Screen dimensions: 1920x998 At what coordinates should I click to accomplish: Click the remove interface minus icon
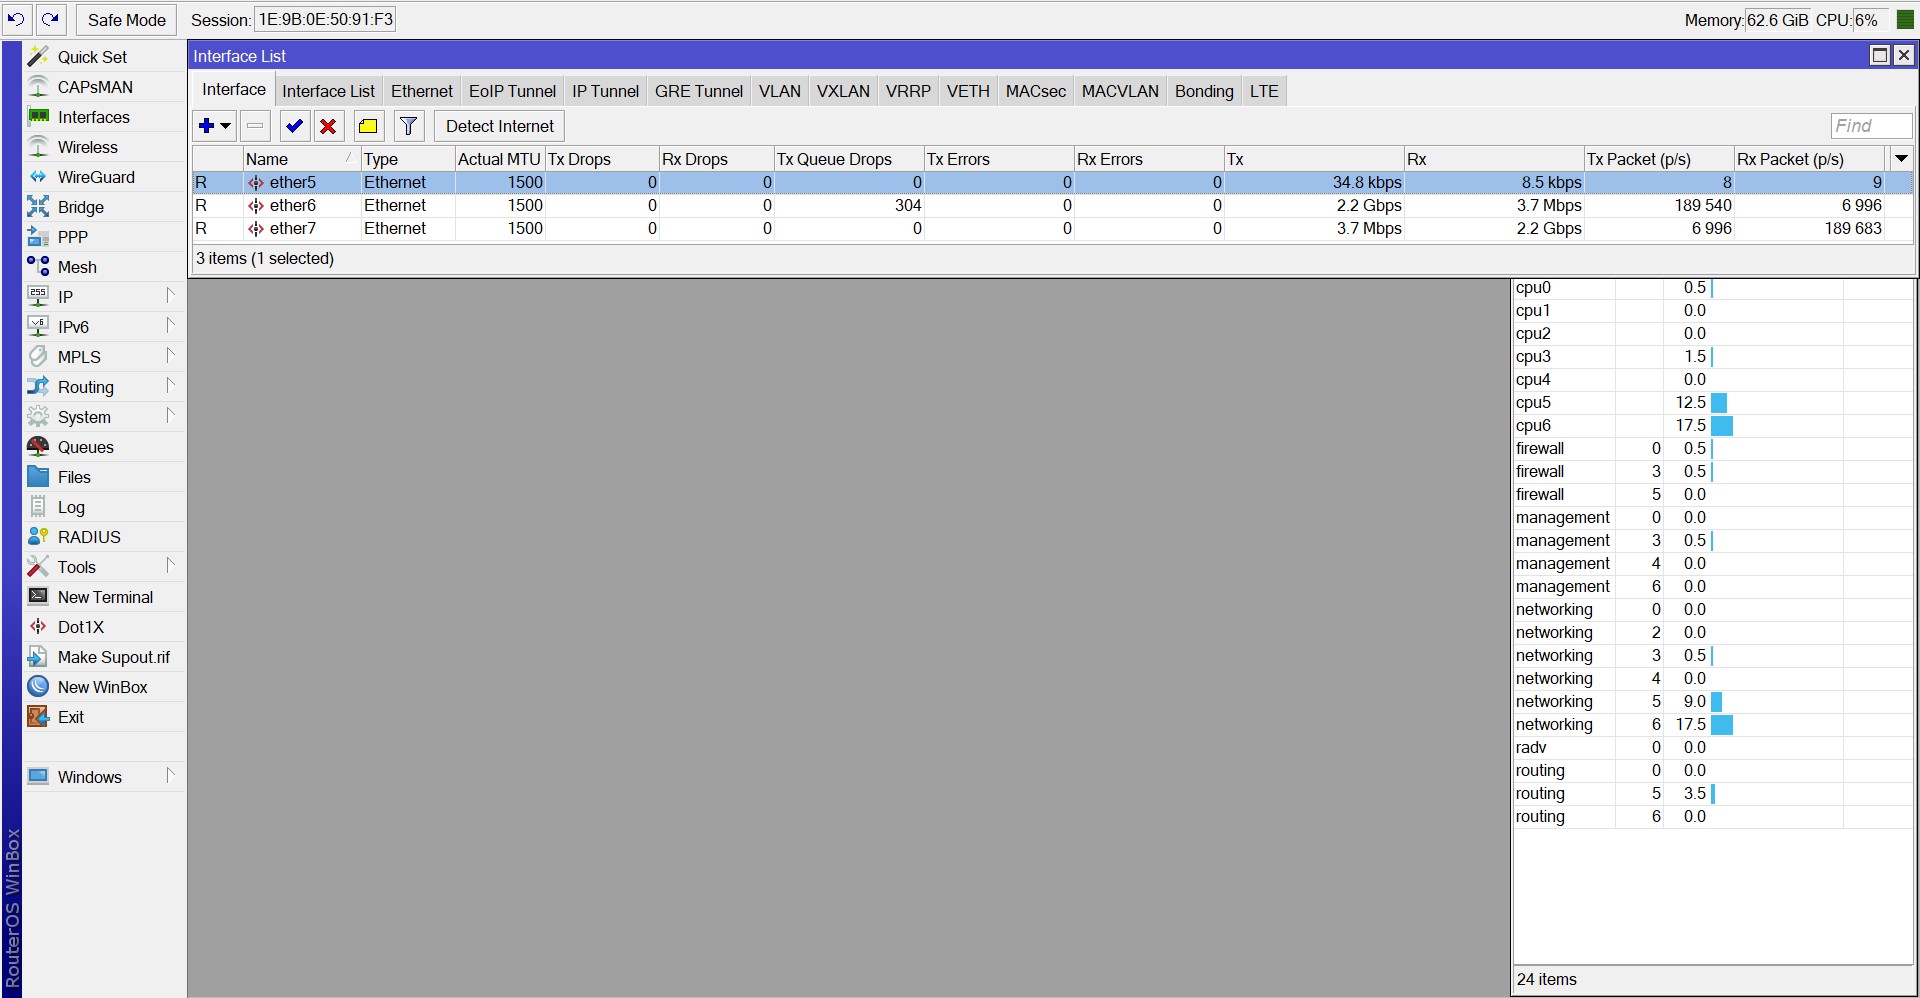pos(255,126)
